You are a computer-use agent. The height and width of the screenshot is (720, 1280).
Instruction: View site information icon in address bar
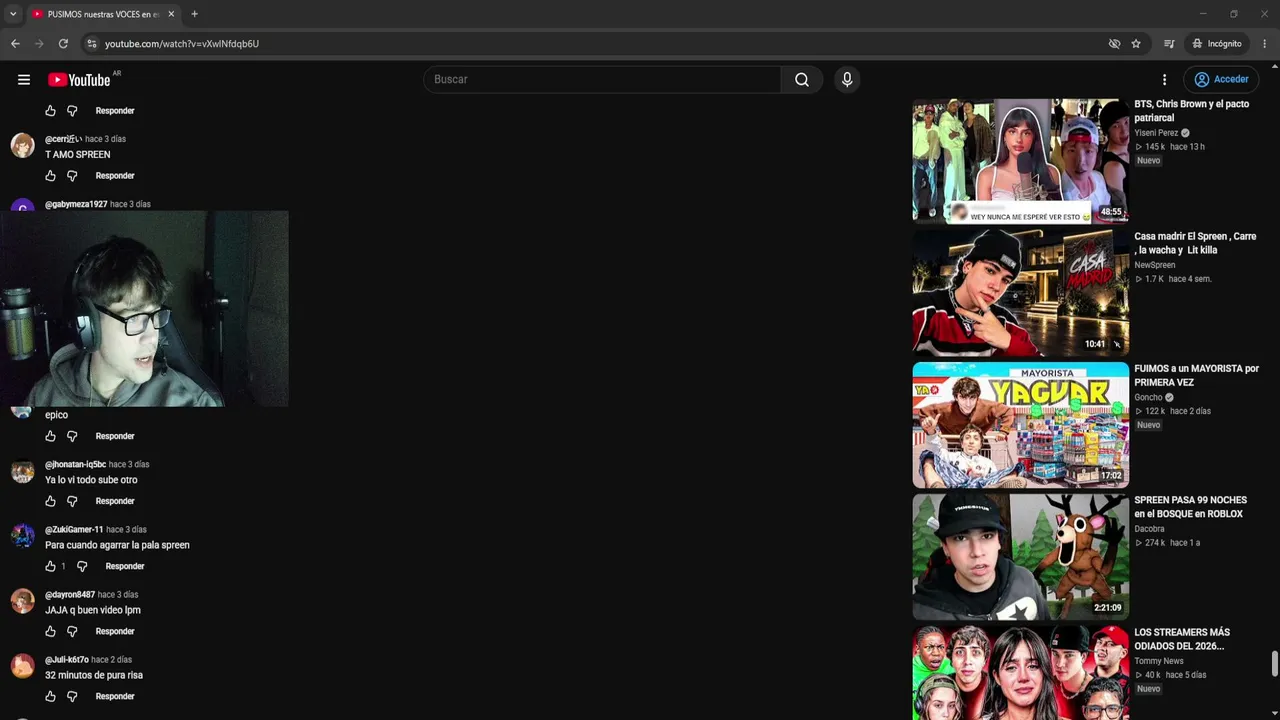click(x=91, y=44)
